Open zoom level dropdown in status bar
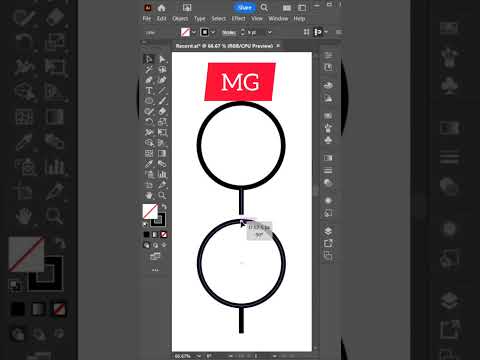Screen dimensions: 480x360 click(x=198, y=356)
